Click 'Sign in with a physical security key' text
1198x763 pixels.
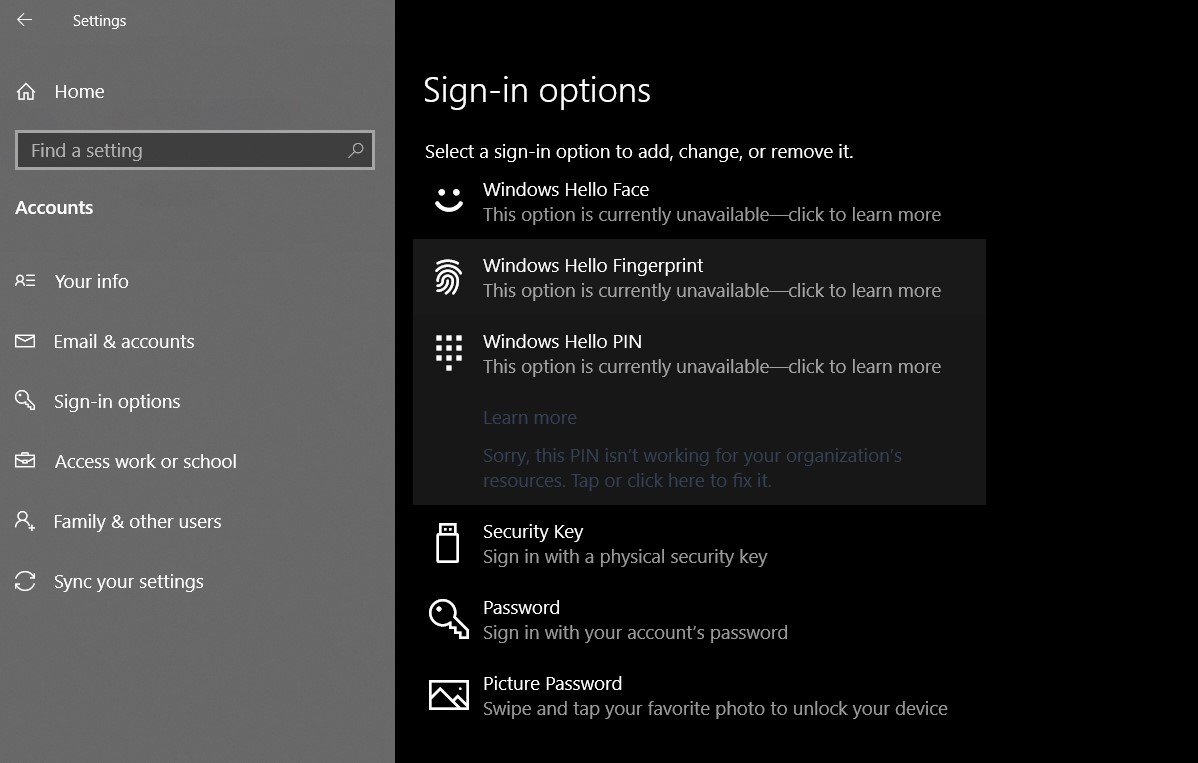click(625, 557)
